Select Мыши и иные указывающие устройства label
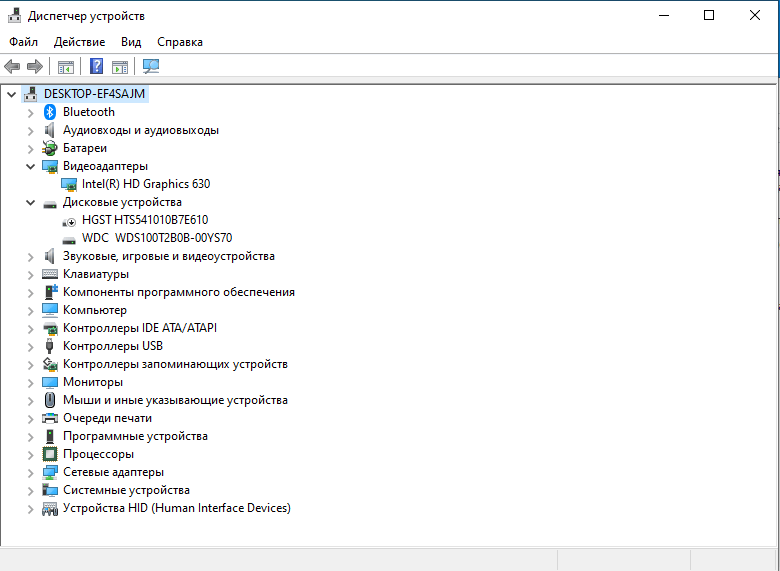The height and width of the screenshot is (571, 780). coord(175,400)
